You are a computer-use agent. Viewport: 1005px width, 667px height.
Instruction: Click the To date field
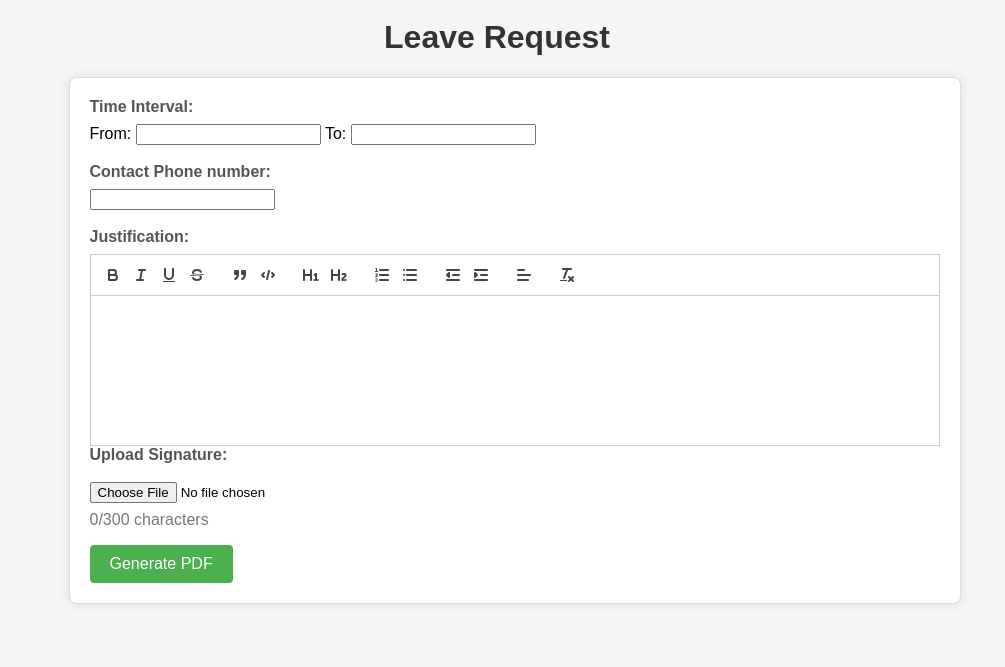tap(444, 135)
